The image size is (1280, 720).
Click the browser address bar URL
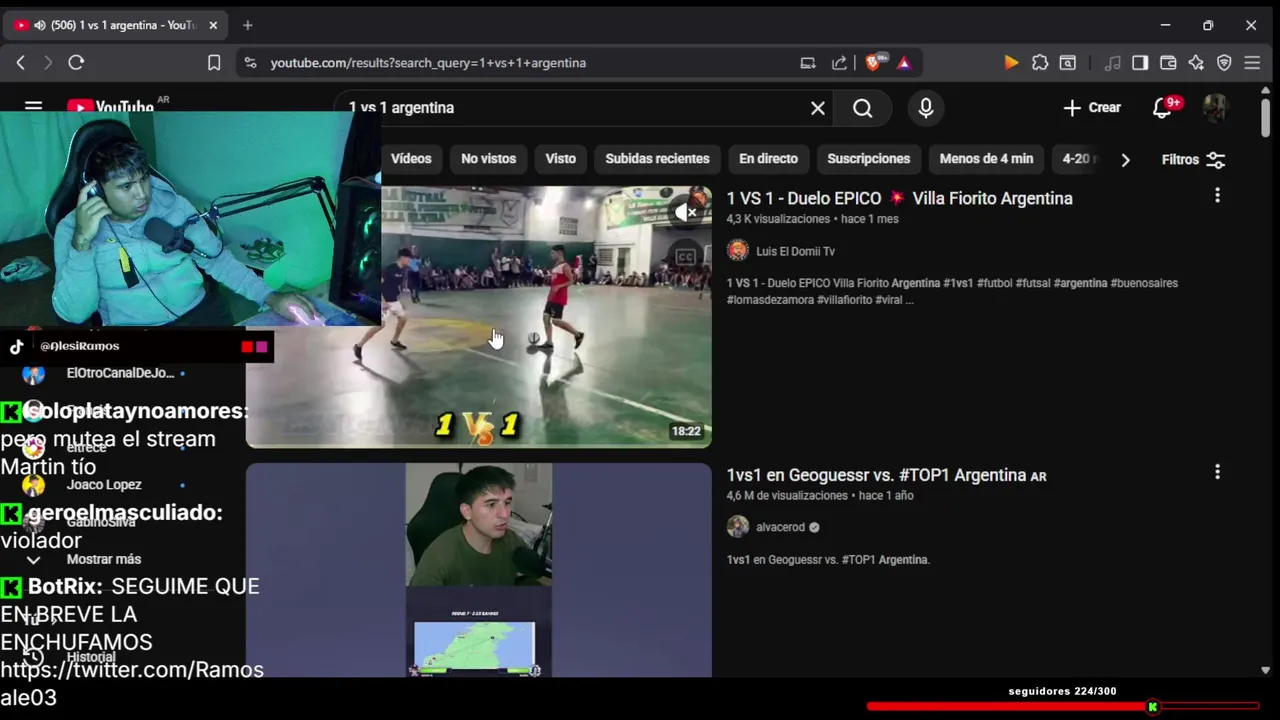pyautogui.click(x=428, y=62)
